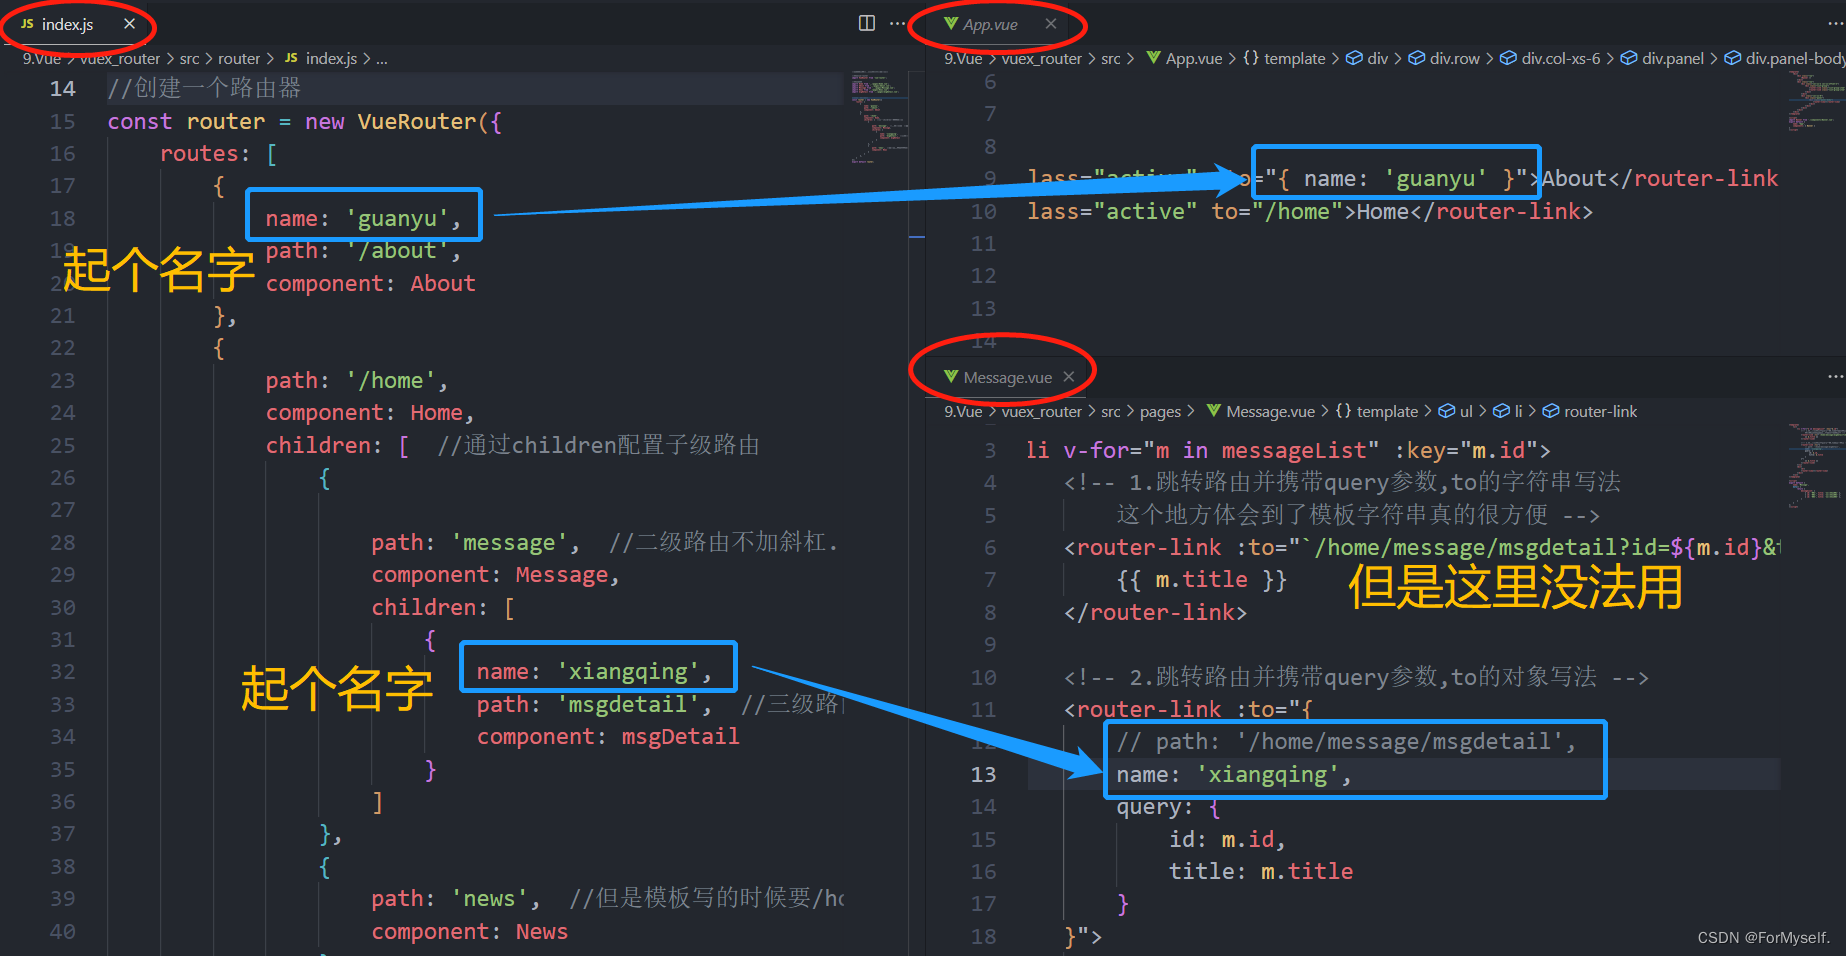Close the App.vue tab
Image resolution: width=1846 pixels, height=956 pixels.
pyautogui.click(x=1050, y=24)
